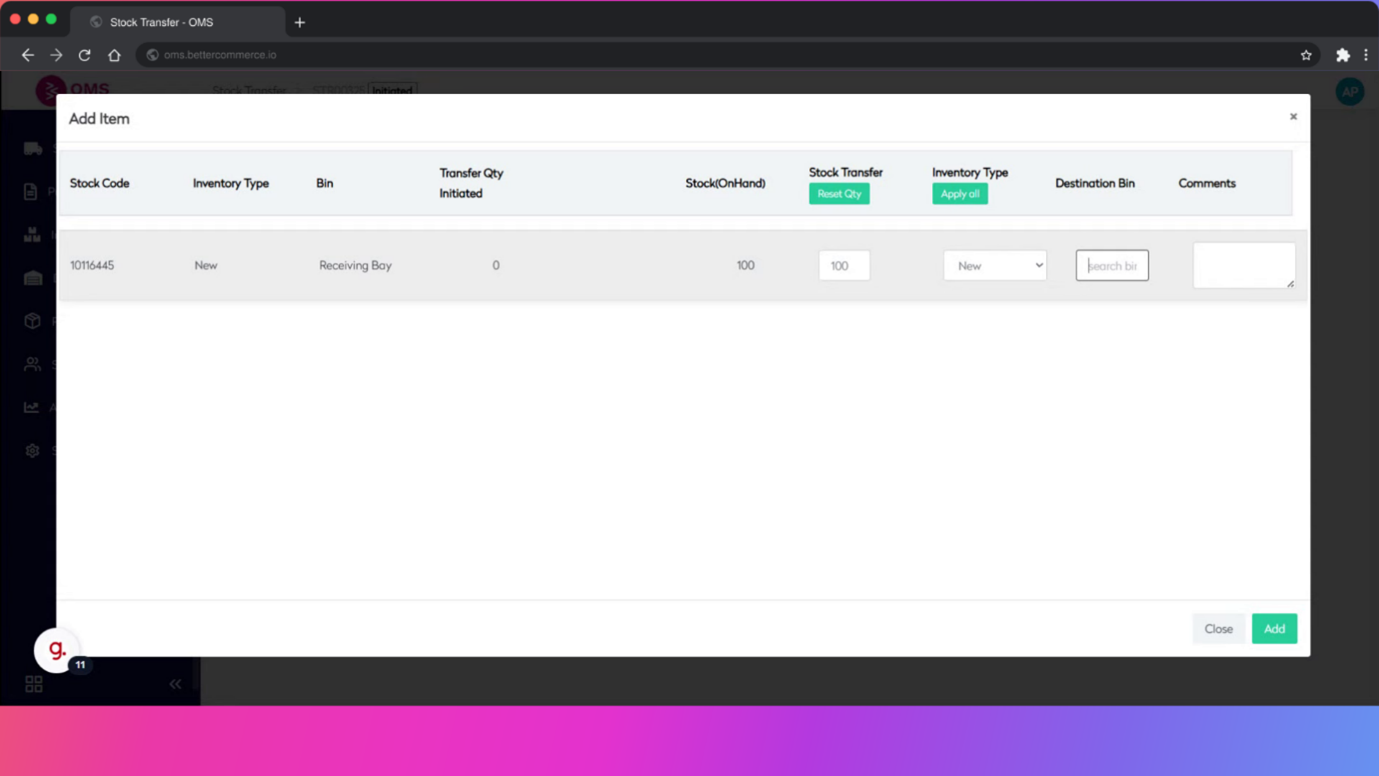Go to the browser home page
The image size is (1379, 776).
pos(114,55)
